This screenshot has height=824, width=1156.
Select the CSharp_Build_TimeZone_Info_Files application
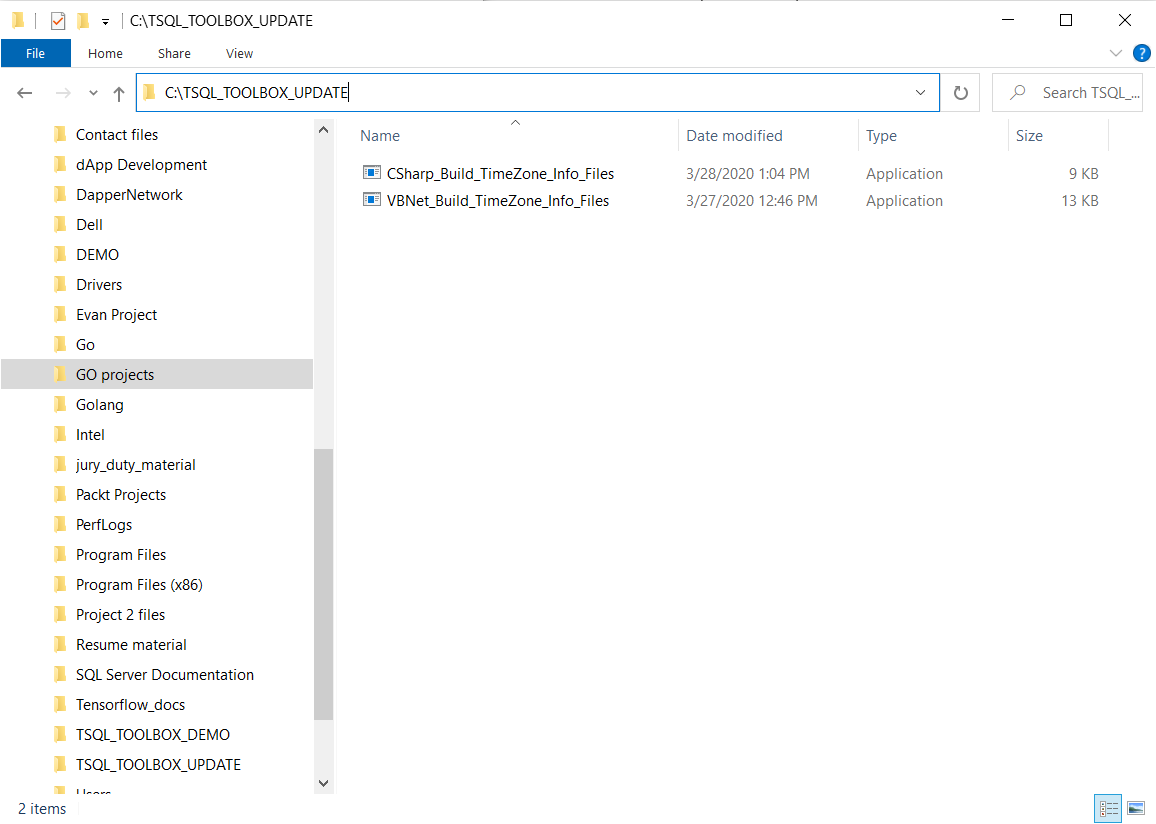click(500, 174)
